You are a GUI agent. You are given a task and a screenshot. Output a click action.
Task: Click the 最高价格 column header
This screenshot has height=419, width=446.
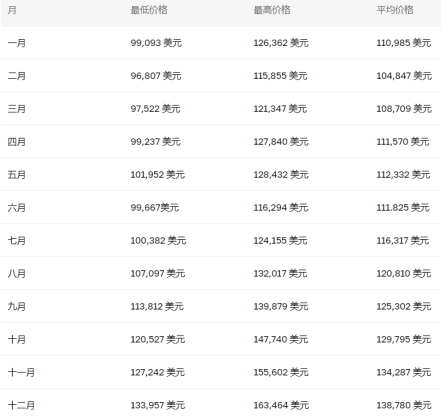[x=272, y=10]
